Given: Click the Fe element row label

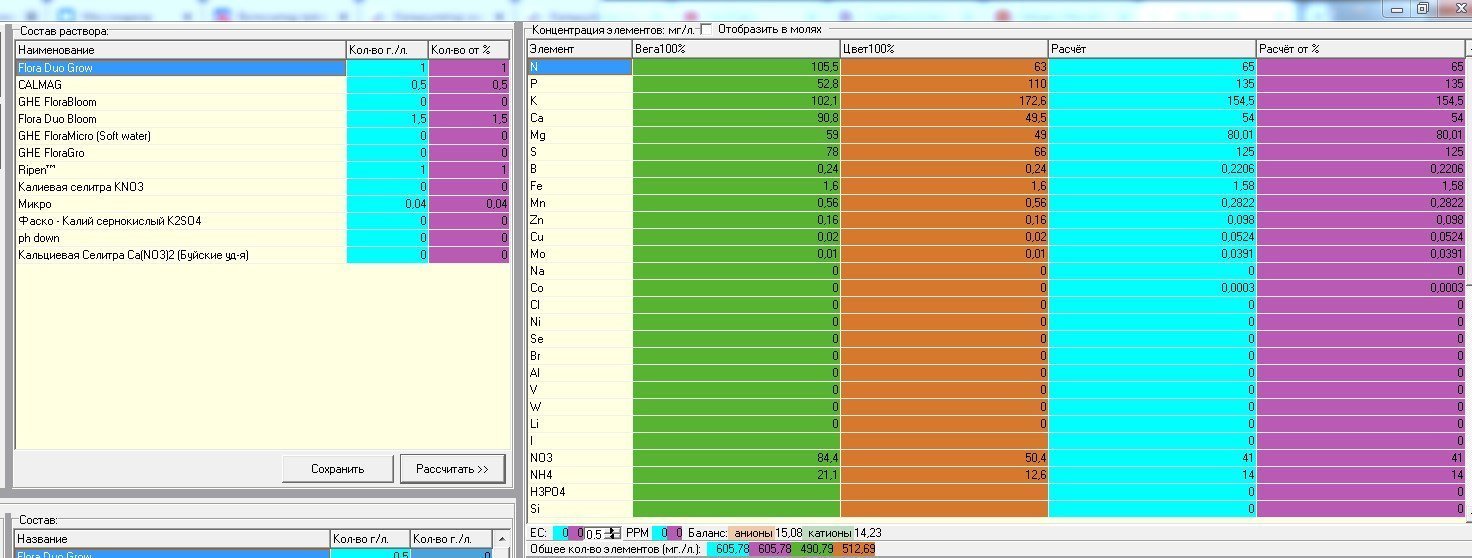Looking at the screenshot, I should coord(580,185).
